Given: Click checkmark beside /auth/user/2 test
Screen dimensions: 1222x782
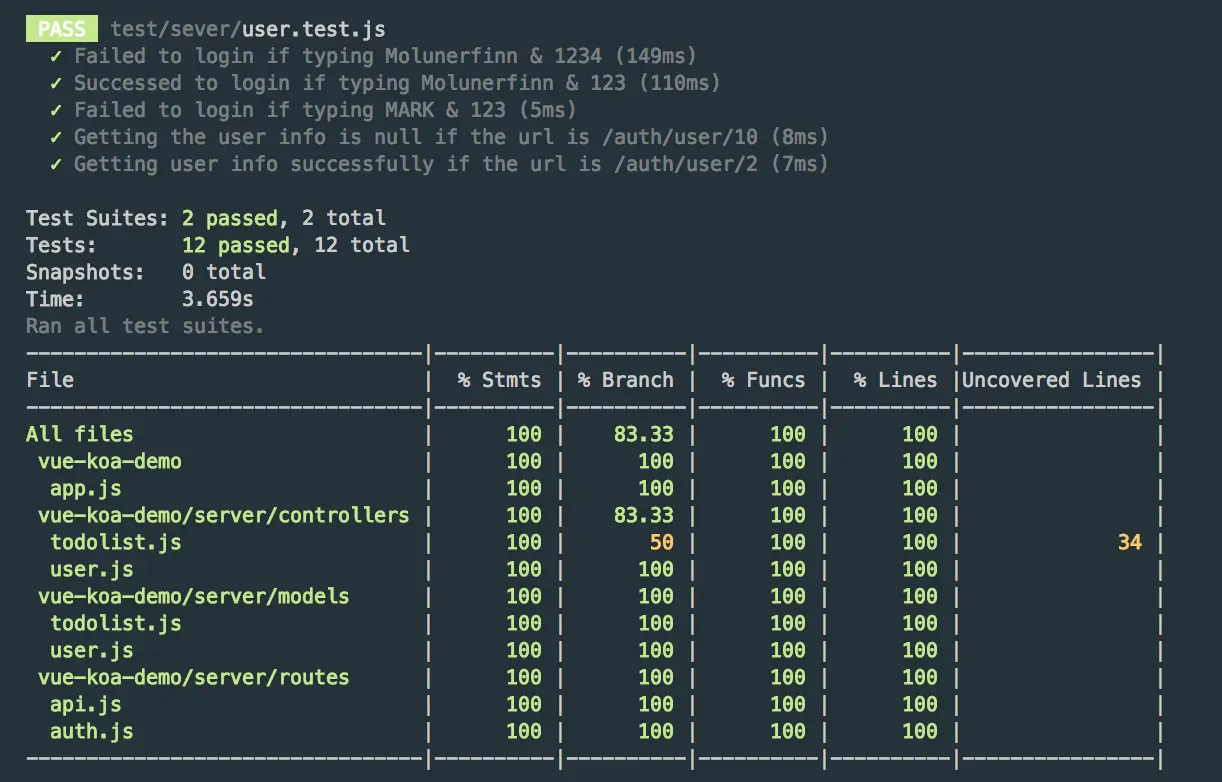Looking at the screenshot, I should 56,164.
